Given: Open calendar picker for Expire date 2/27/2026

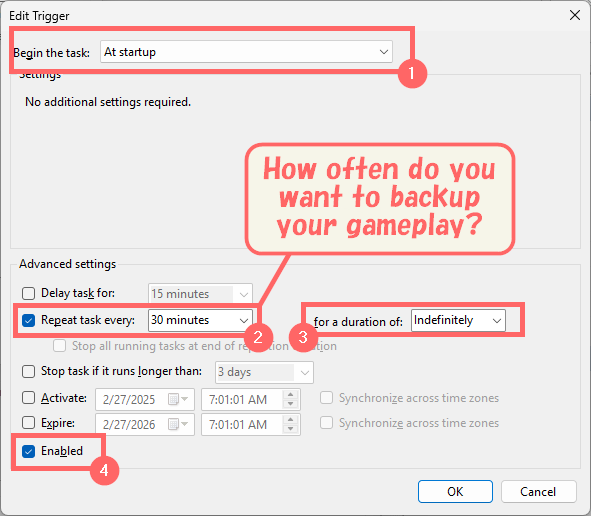Looking at the screenshot, I should click(178, 424).
